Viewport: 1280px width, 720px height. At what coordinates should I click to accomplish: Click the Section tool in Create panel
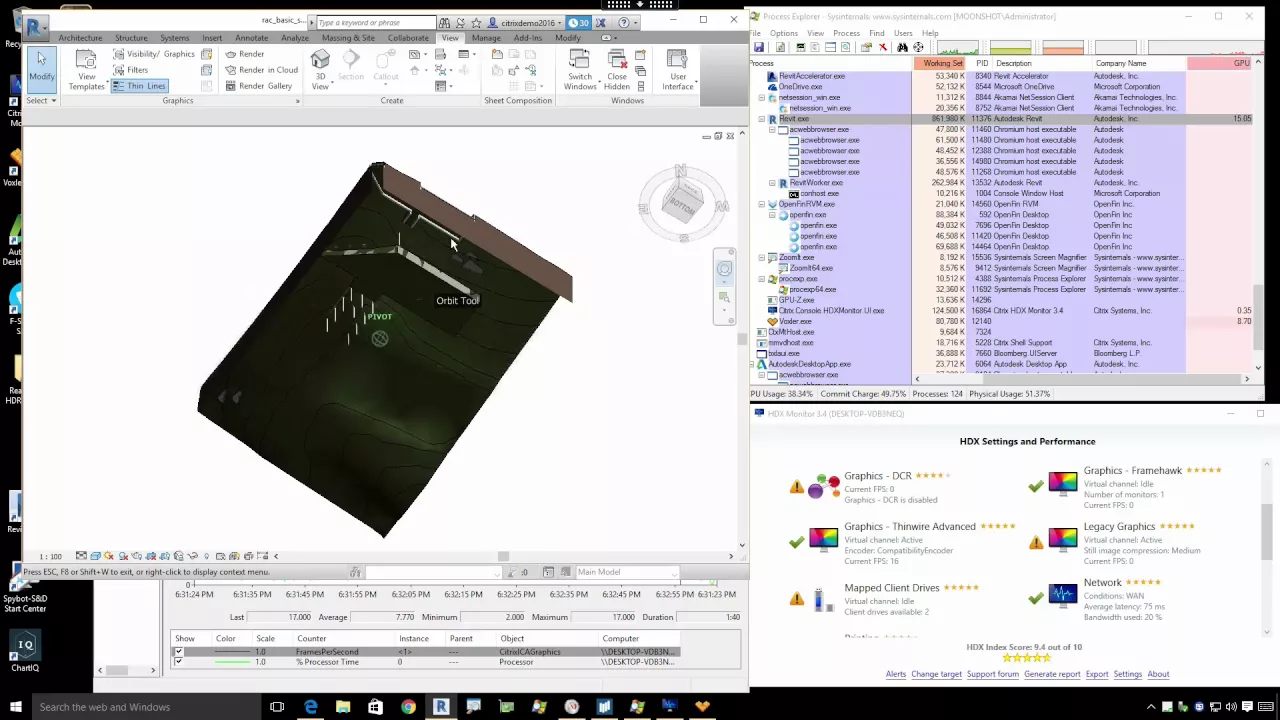[x=351, y=67]
